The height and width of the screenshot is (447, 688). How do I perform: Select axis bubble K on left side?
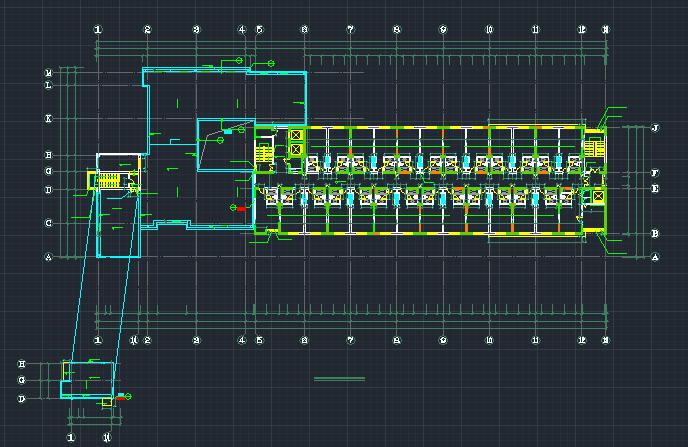(48, 118)
